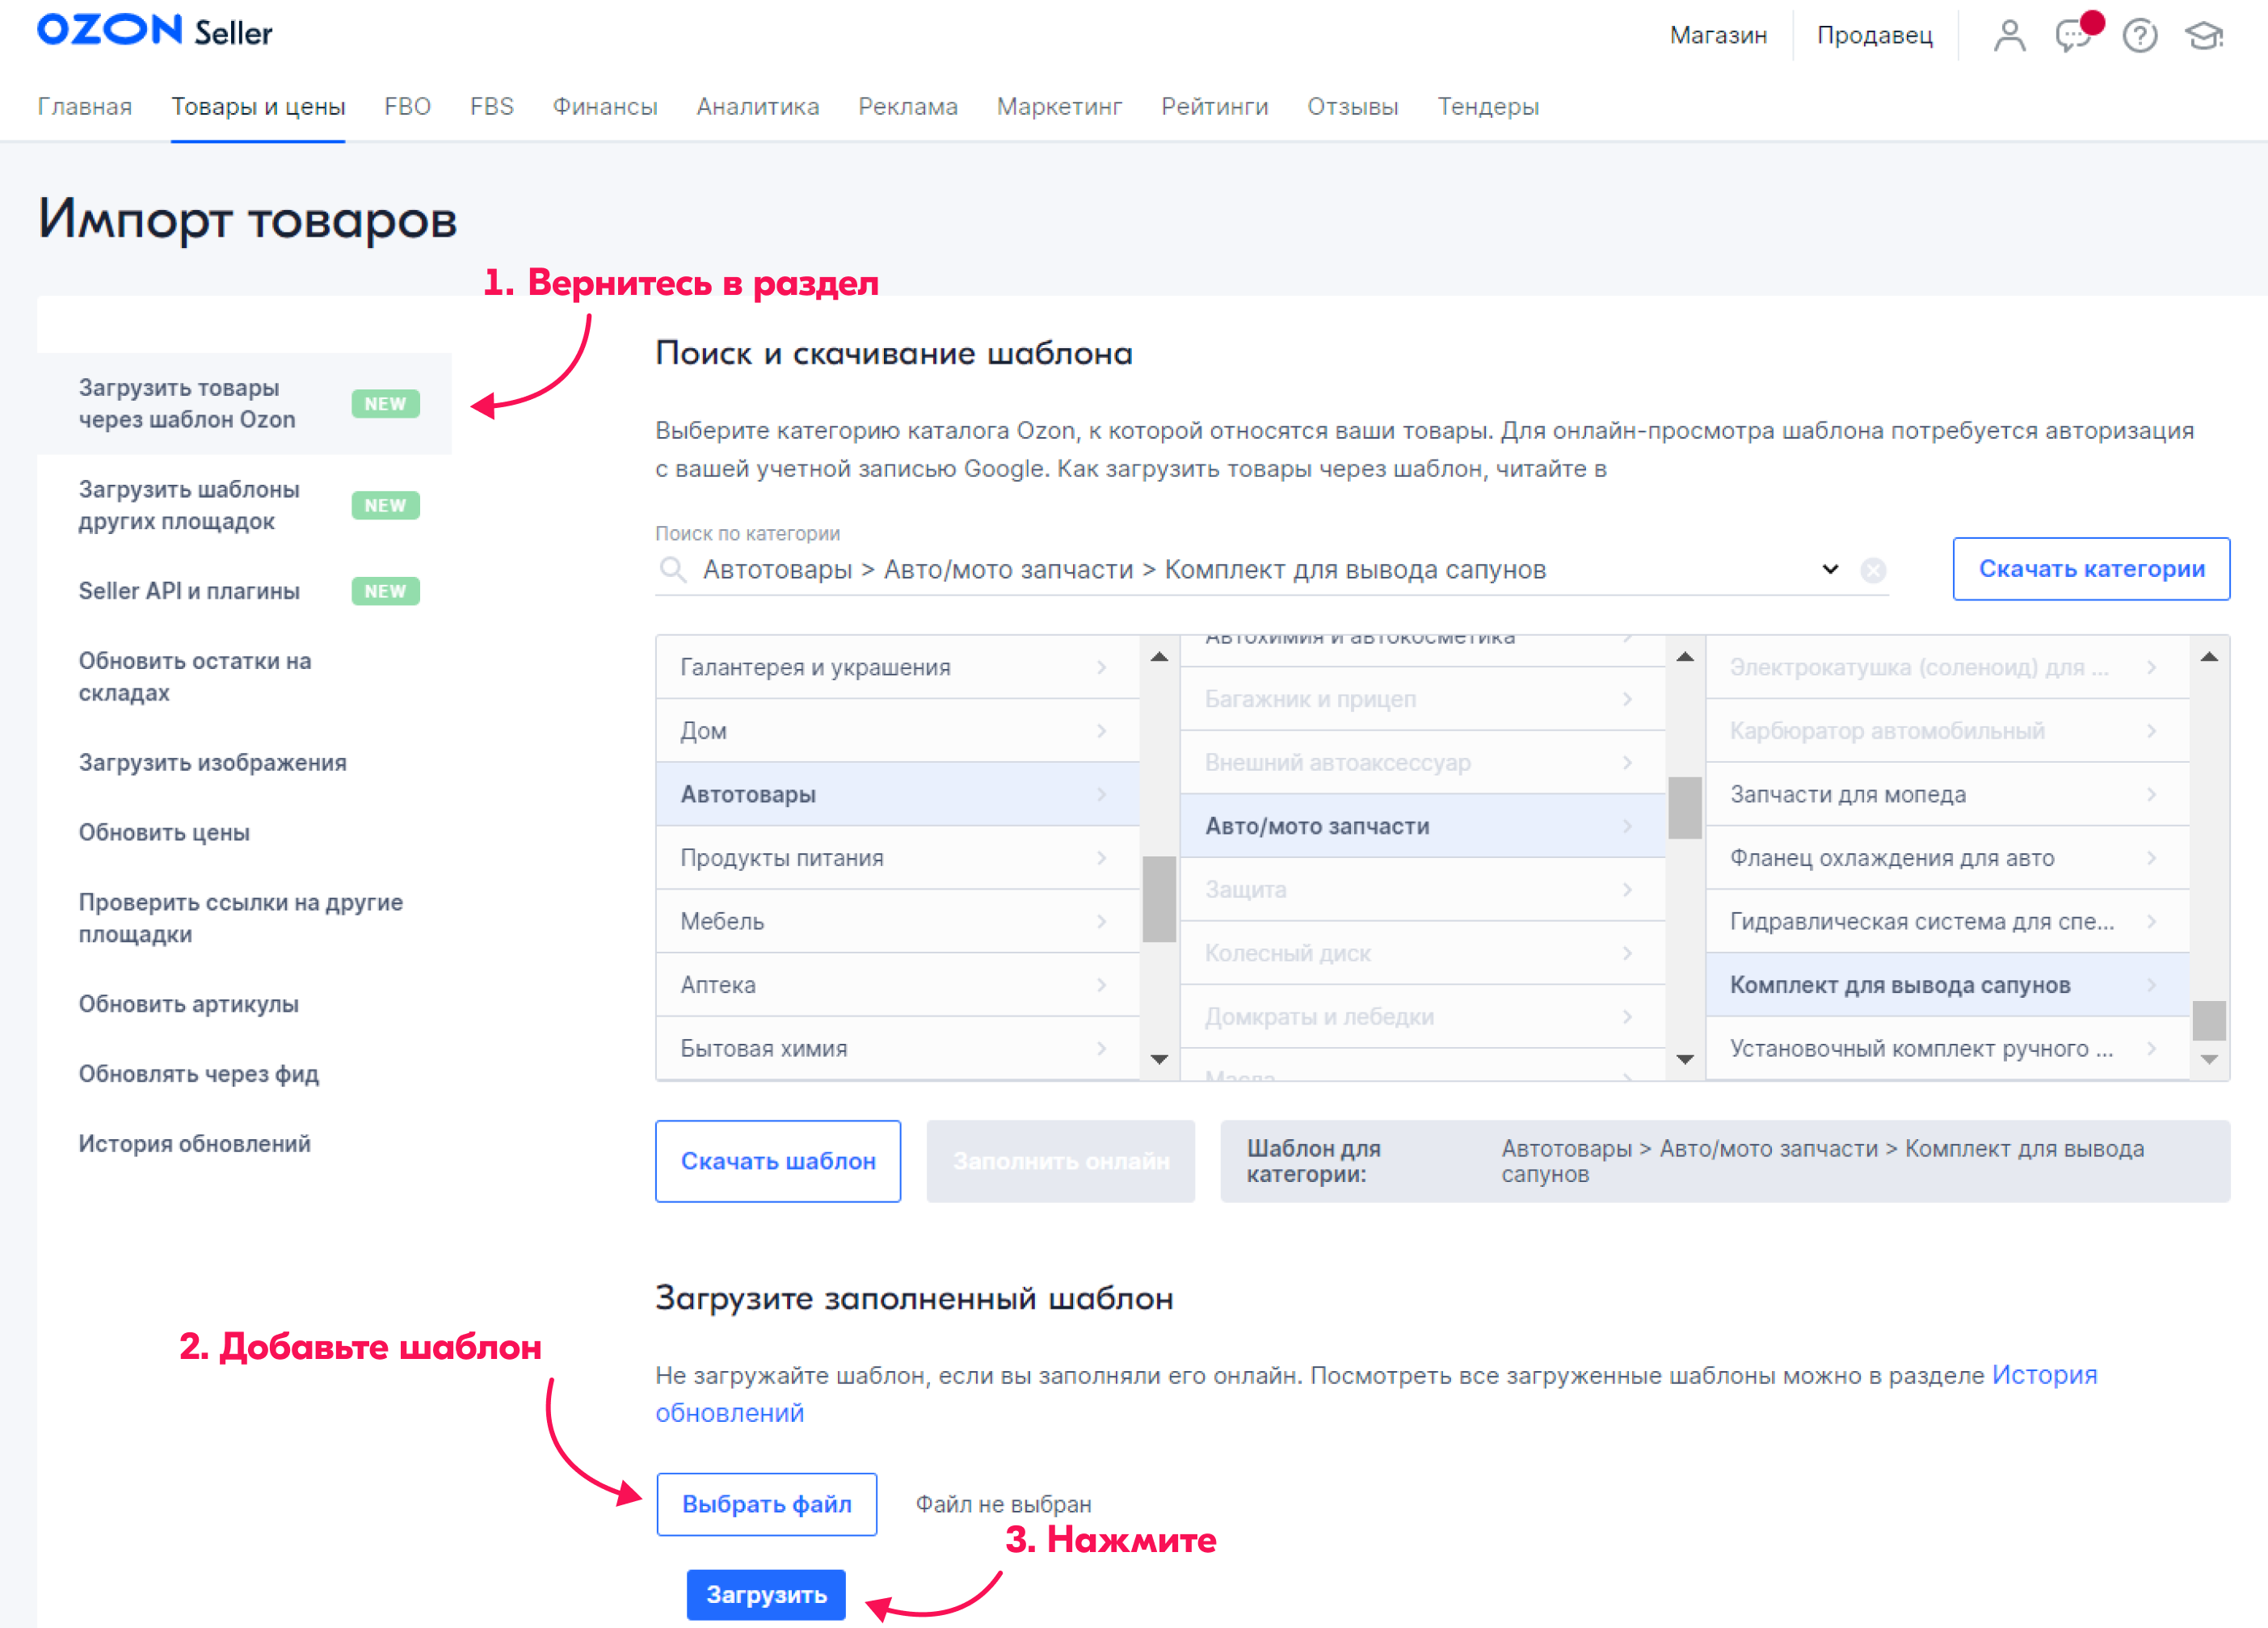Select Внешний автоаксессуар subcategory
The height and width of the screenshot is (1628, 2268).
pos(1422,763)
